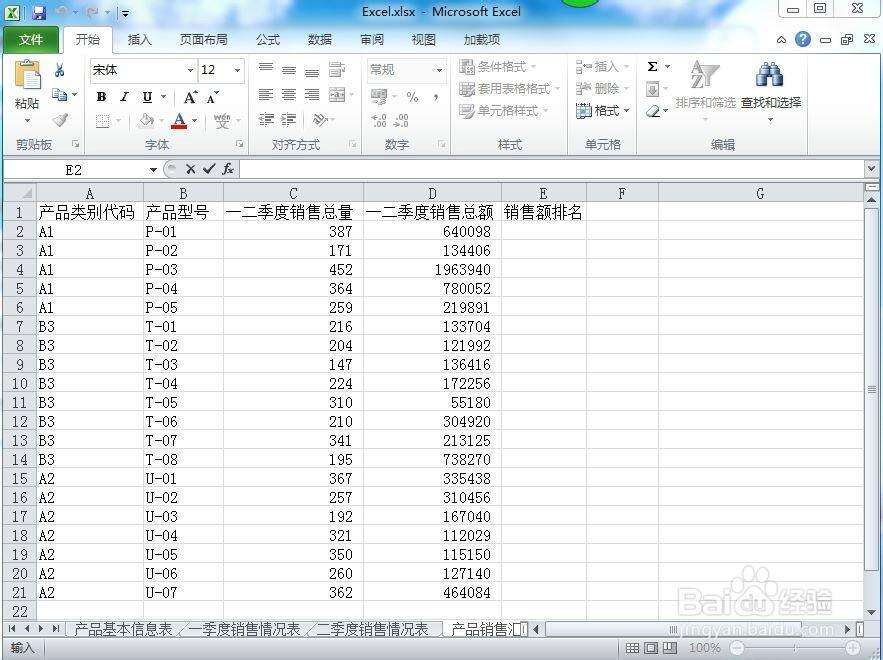The image size is (883, 660).
Task: Increase font size with large A
Action: [x=190, y=97]
